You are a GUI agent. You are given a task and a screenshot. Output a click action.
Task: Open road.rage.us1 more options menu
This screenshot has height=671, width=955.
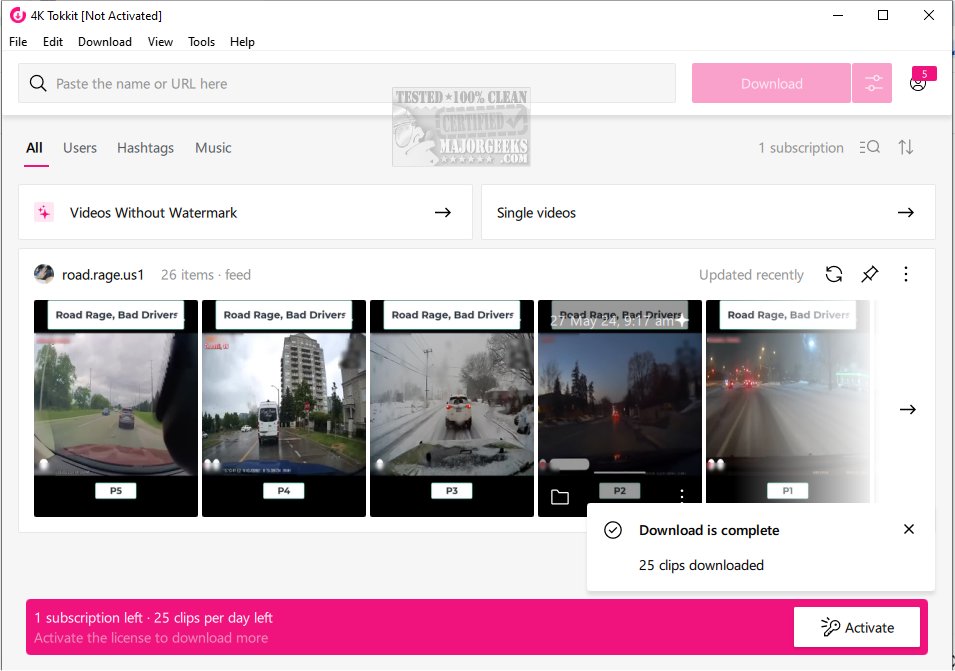[906, 275]
